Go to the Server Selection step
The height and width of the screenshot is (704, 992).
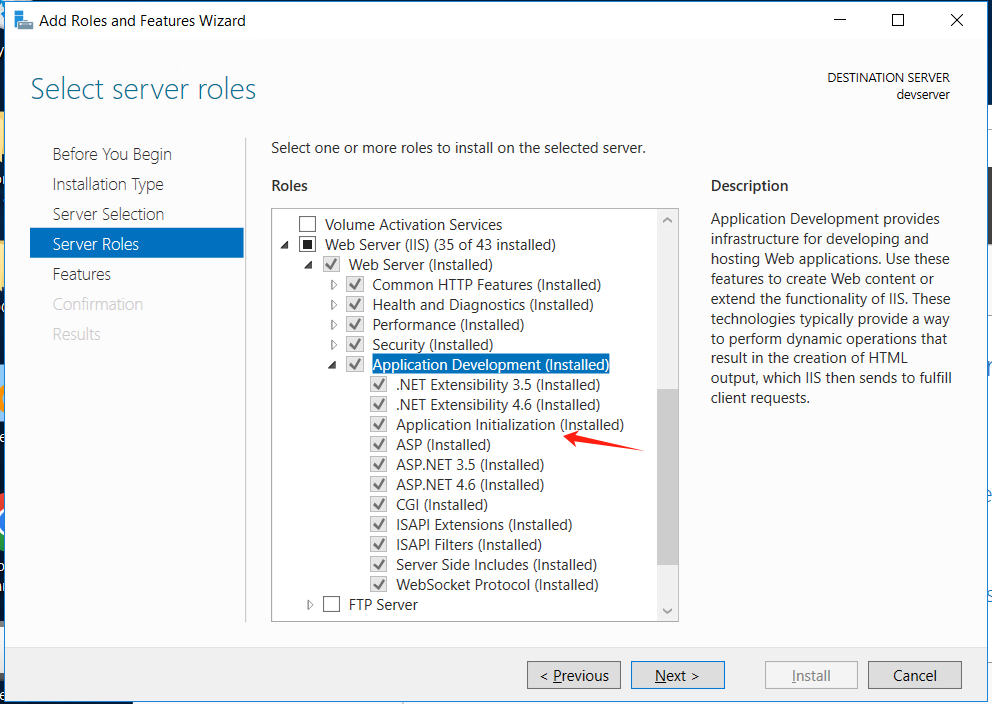108,214
